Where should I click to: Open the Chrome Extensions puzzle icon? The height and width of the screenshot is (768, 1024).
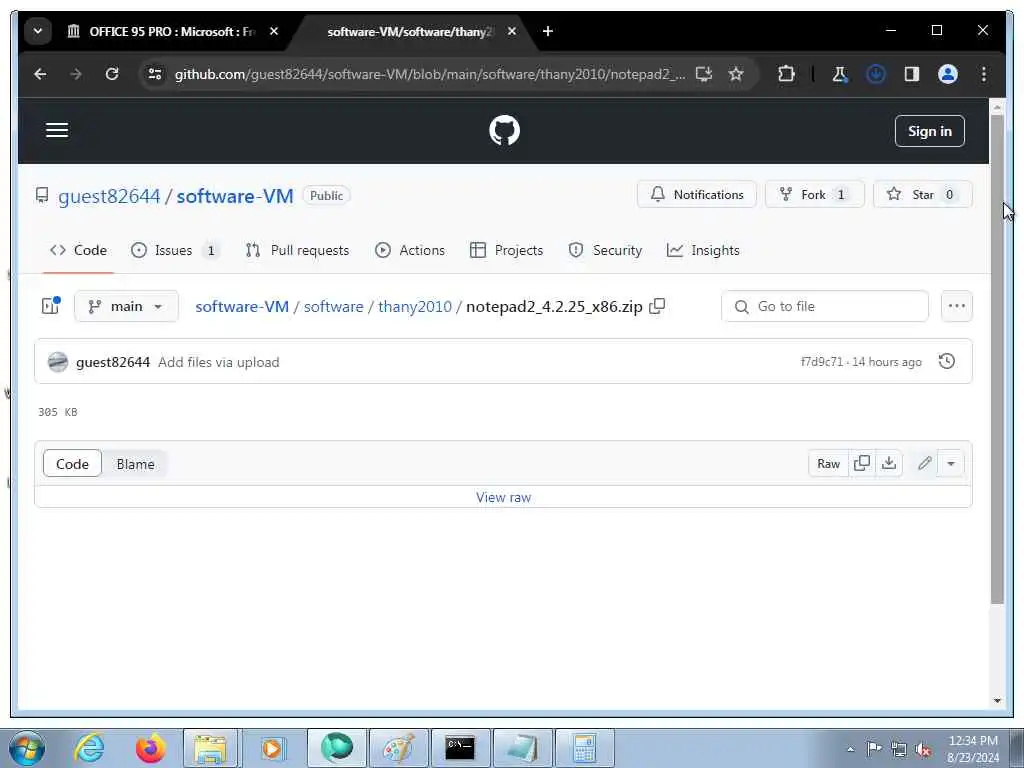(786, 74)
